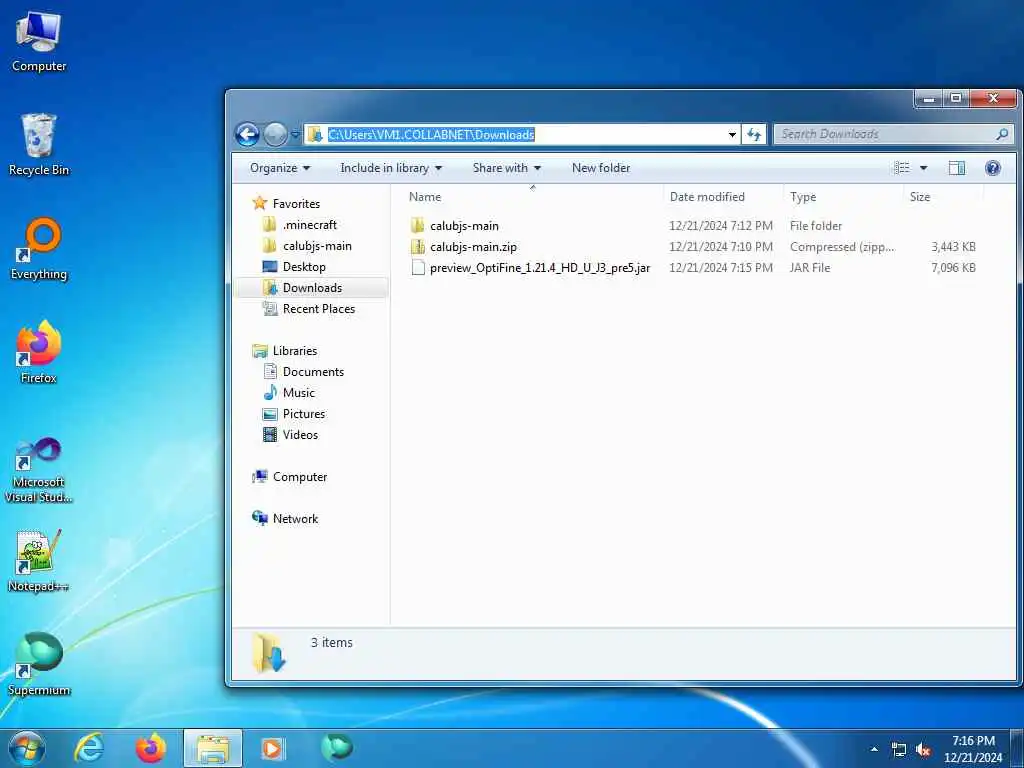The image size is (1024, 768).
Task: Click the 7,096 KB size cell
Action: (x=953, y=268)
